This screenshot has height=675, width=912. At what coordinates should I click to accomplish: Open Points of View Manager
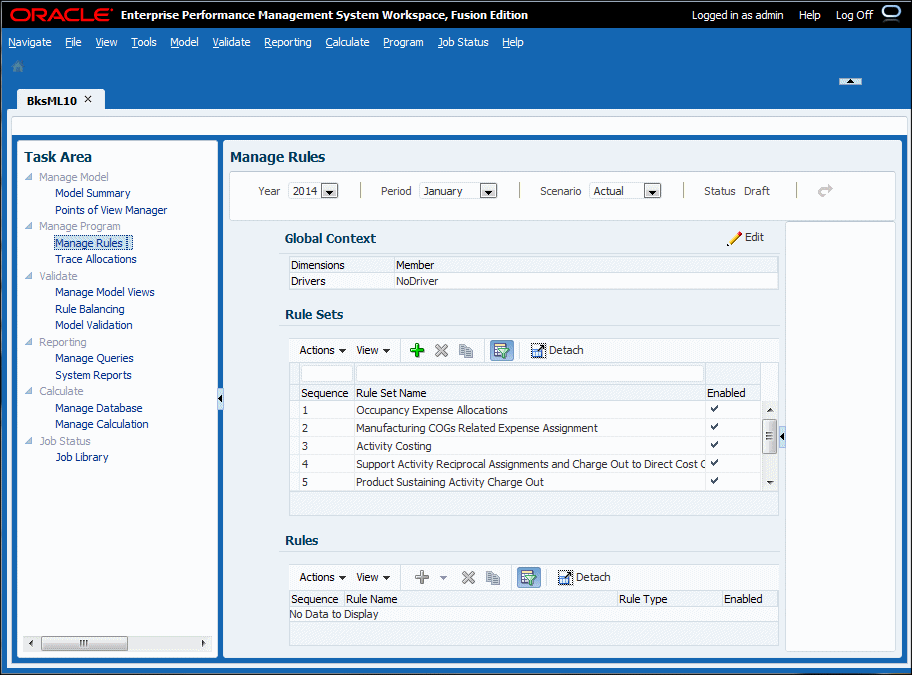coord(111,210)
